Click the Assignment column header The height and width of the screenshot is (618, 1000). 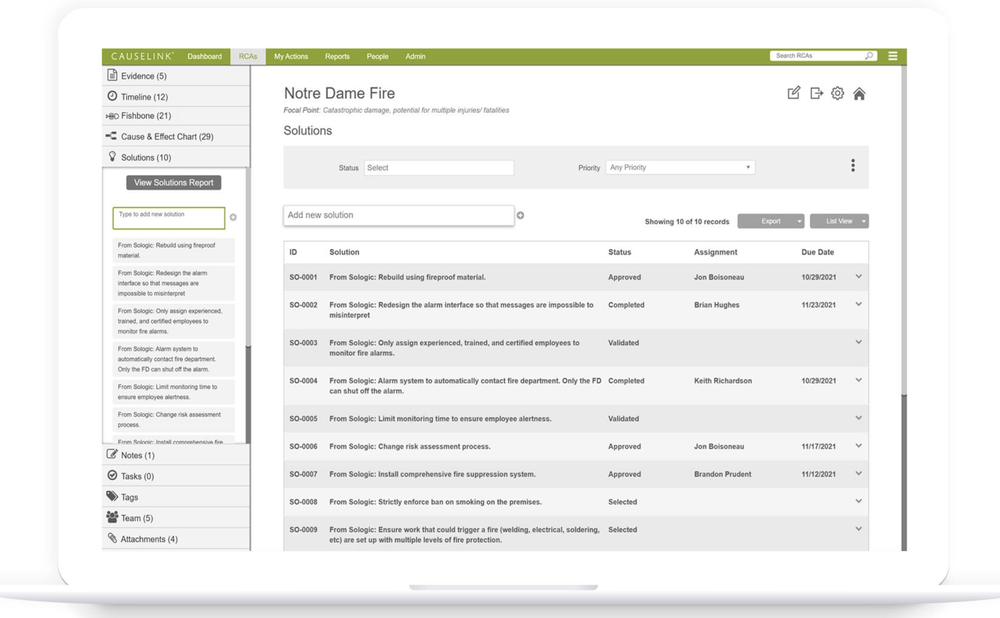coord(716,252)
